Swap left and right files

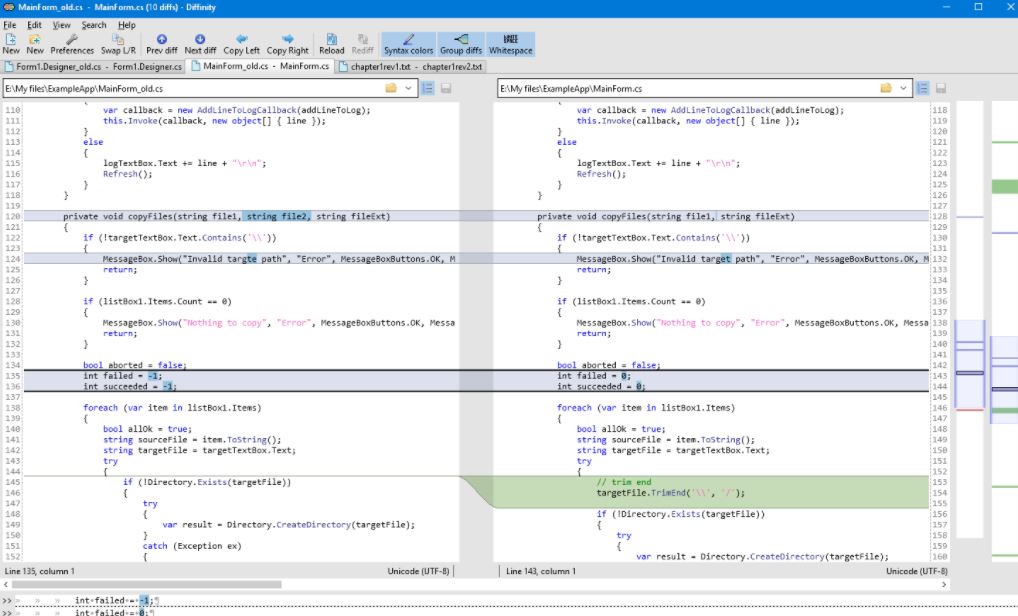(x=118, y=44)
